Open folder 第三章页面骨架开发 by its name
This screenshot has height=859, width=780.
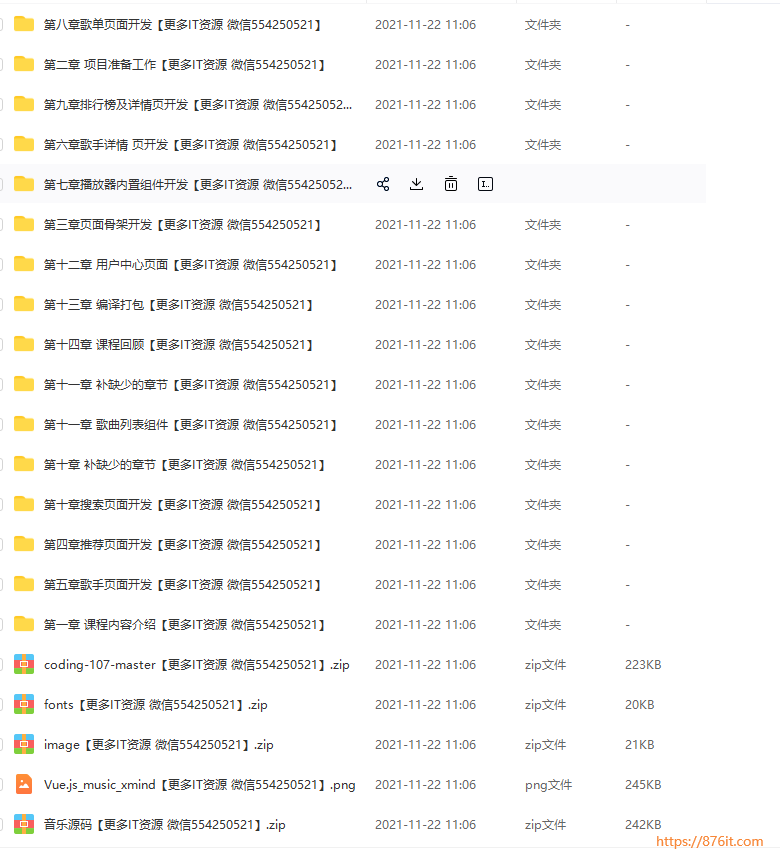click(182, 225)
